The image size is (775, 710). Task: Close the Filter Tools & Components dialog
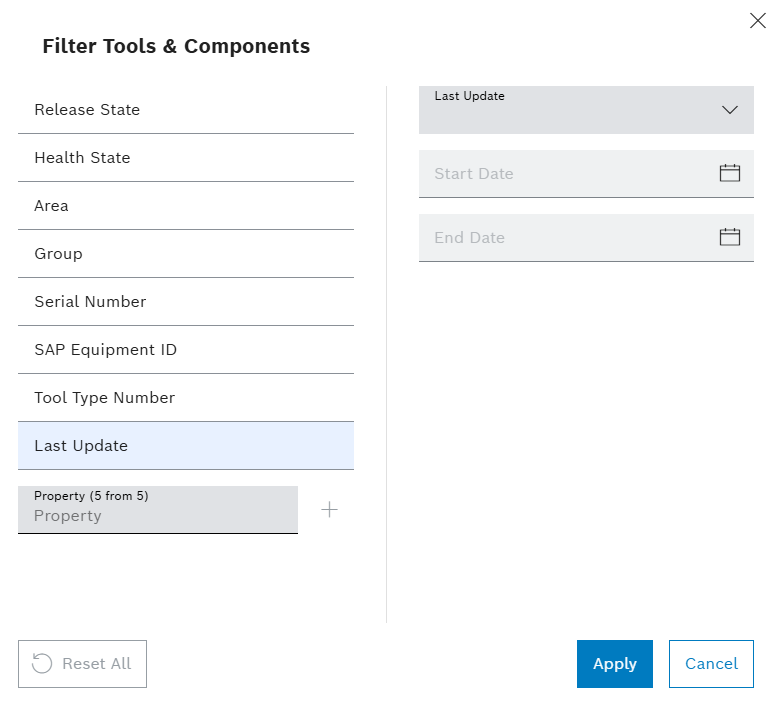tap(757, 21)
